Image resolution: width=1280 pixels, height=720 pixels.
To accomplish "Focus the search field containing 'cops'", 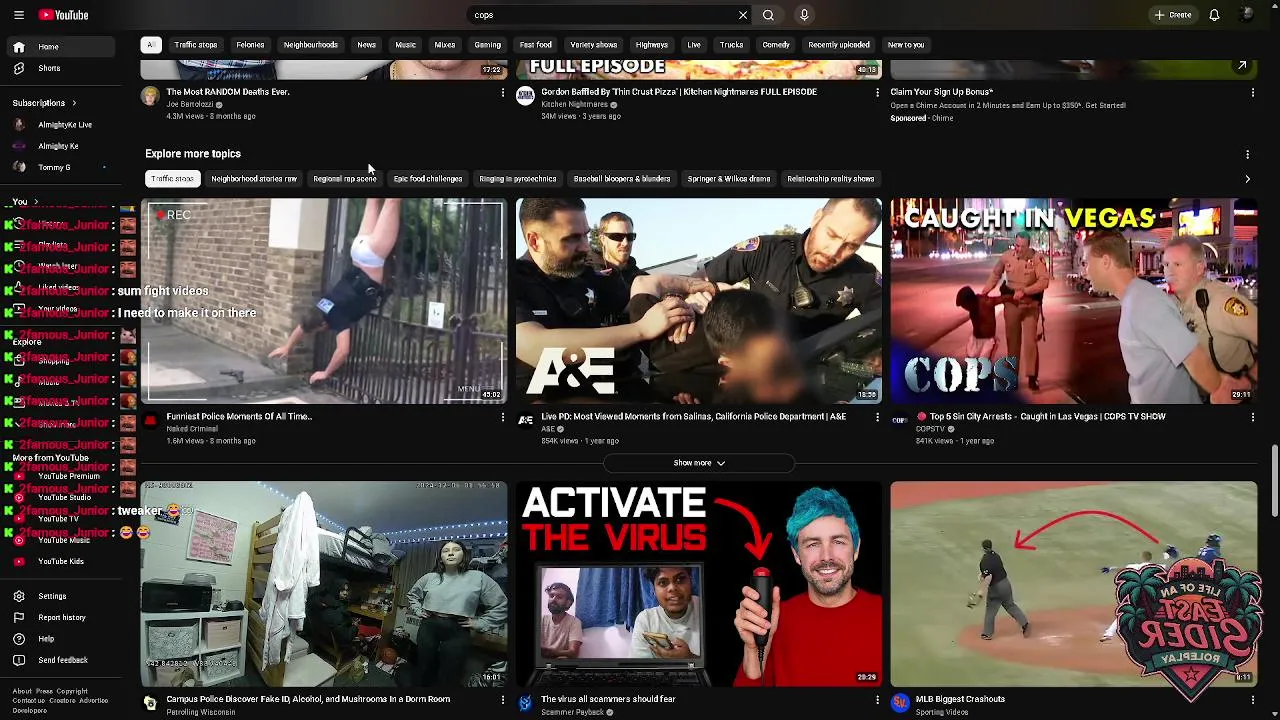I will [x=603, y=15].
